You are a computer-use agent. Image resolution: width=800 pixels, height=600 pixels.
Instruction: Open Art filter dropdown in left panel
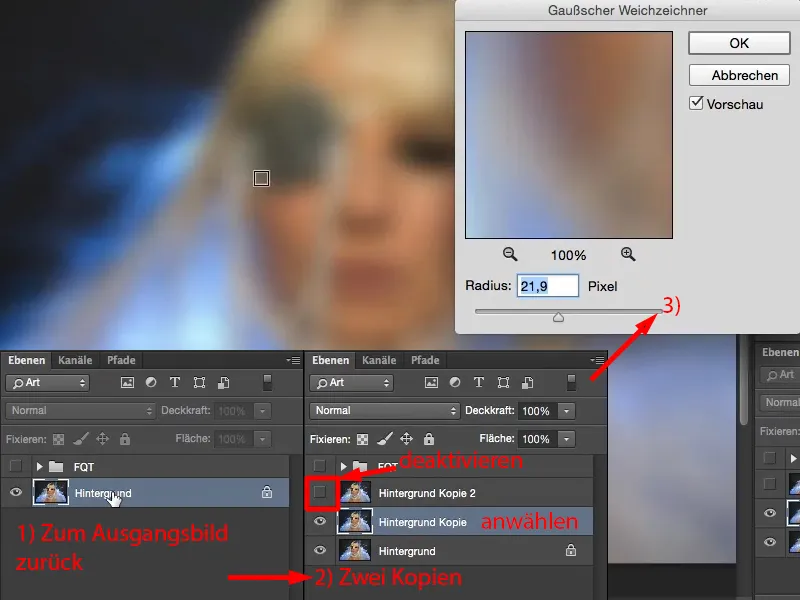[x=47, y=383]
